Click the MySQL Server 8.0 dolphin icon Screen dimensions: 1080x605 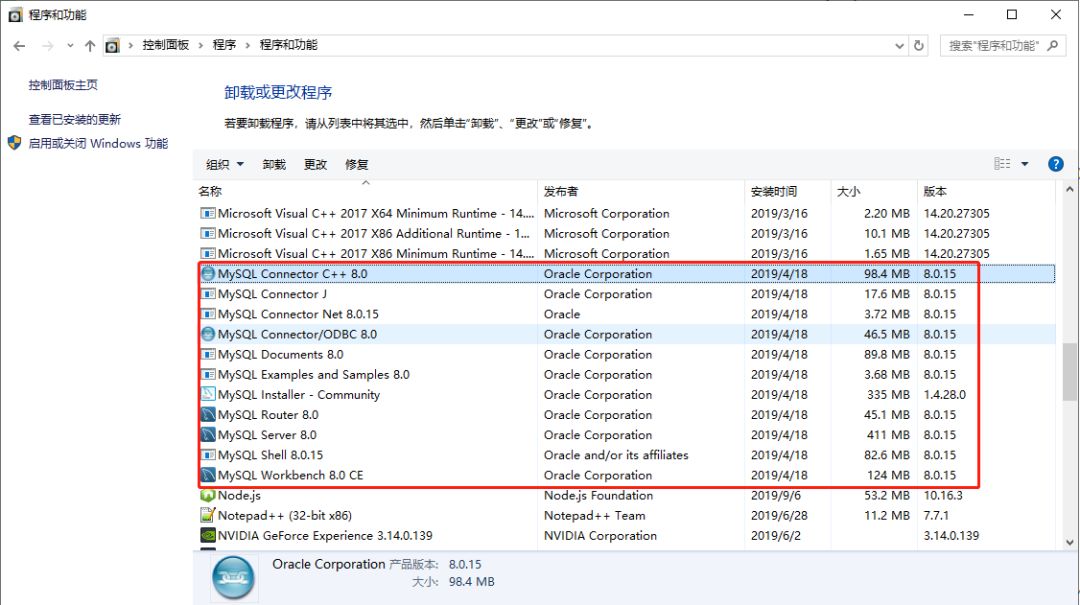point(207,435)
